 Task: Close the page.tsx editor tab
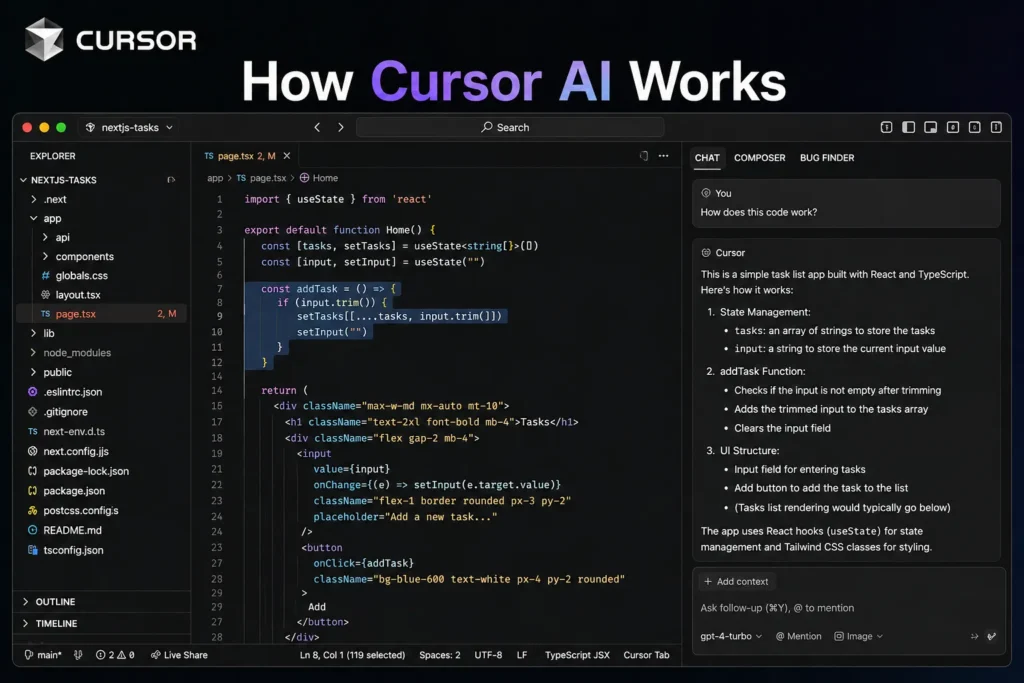coord(287,156)
